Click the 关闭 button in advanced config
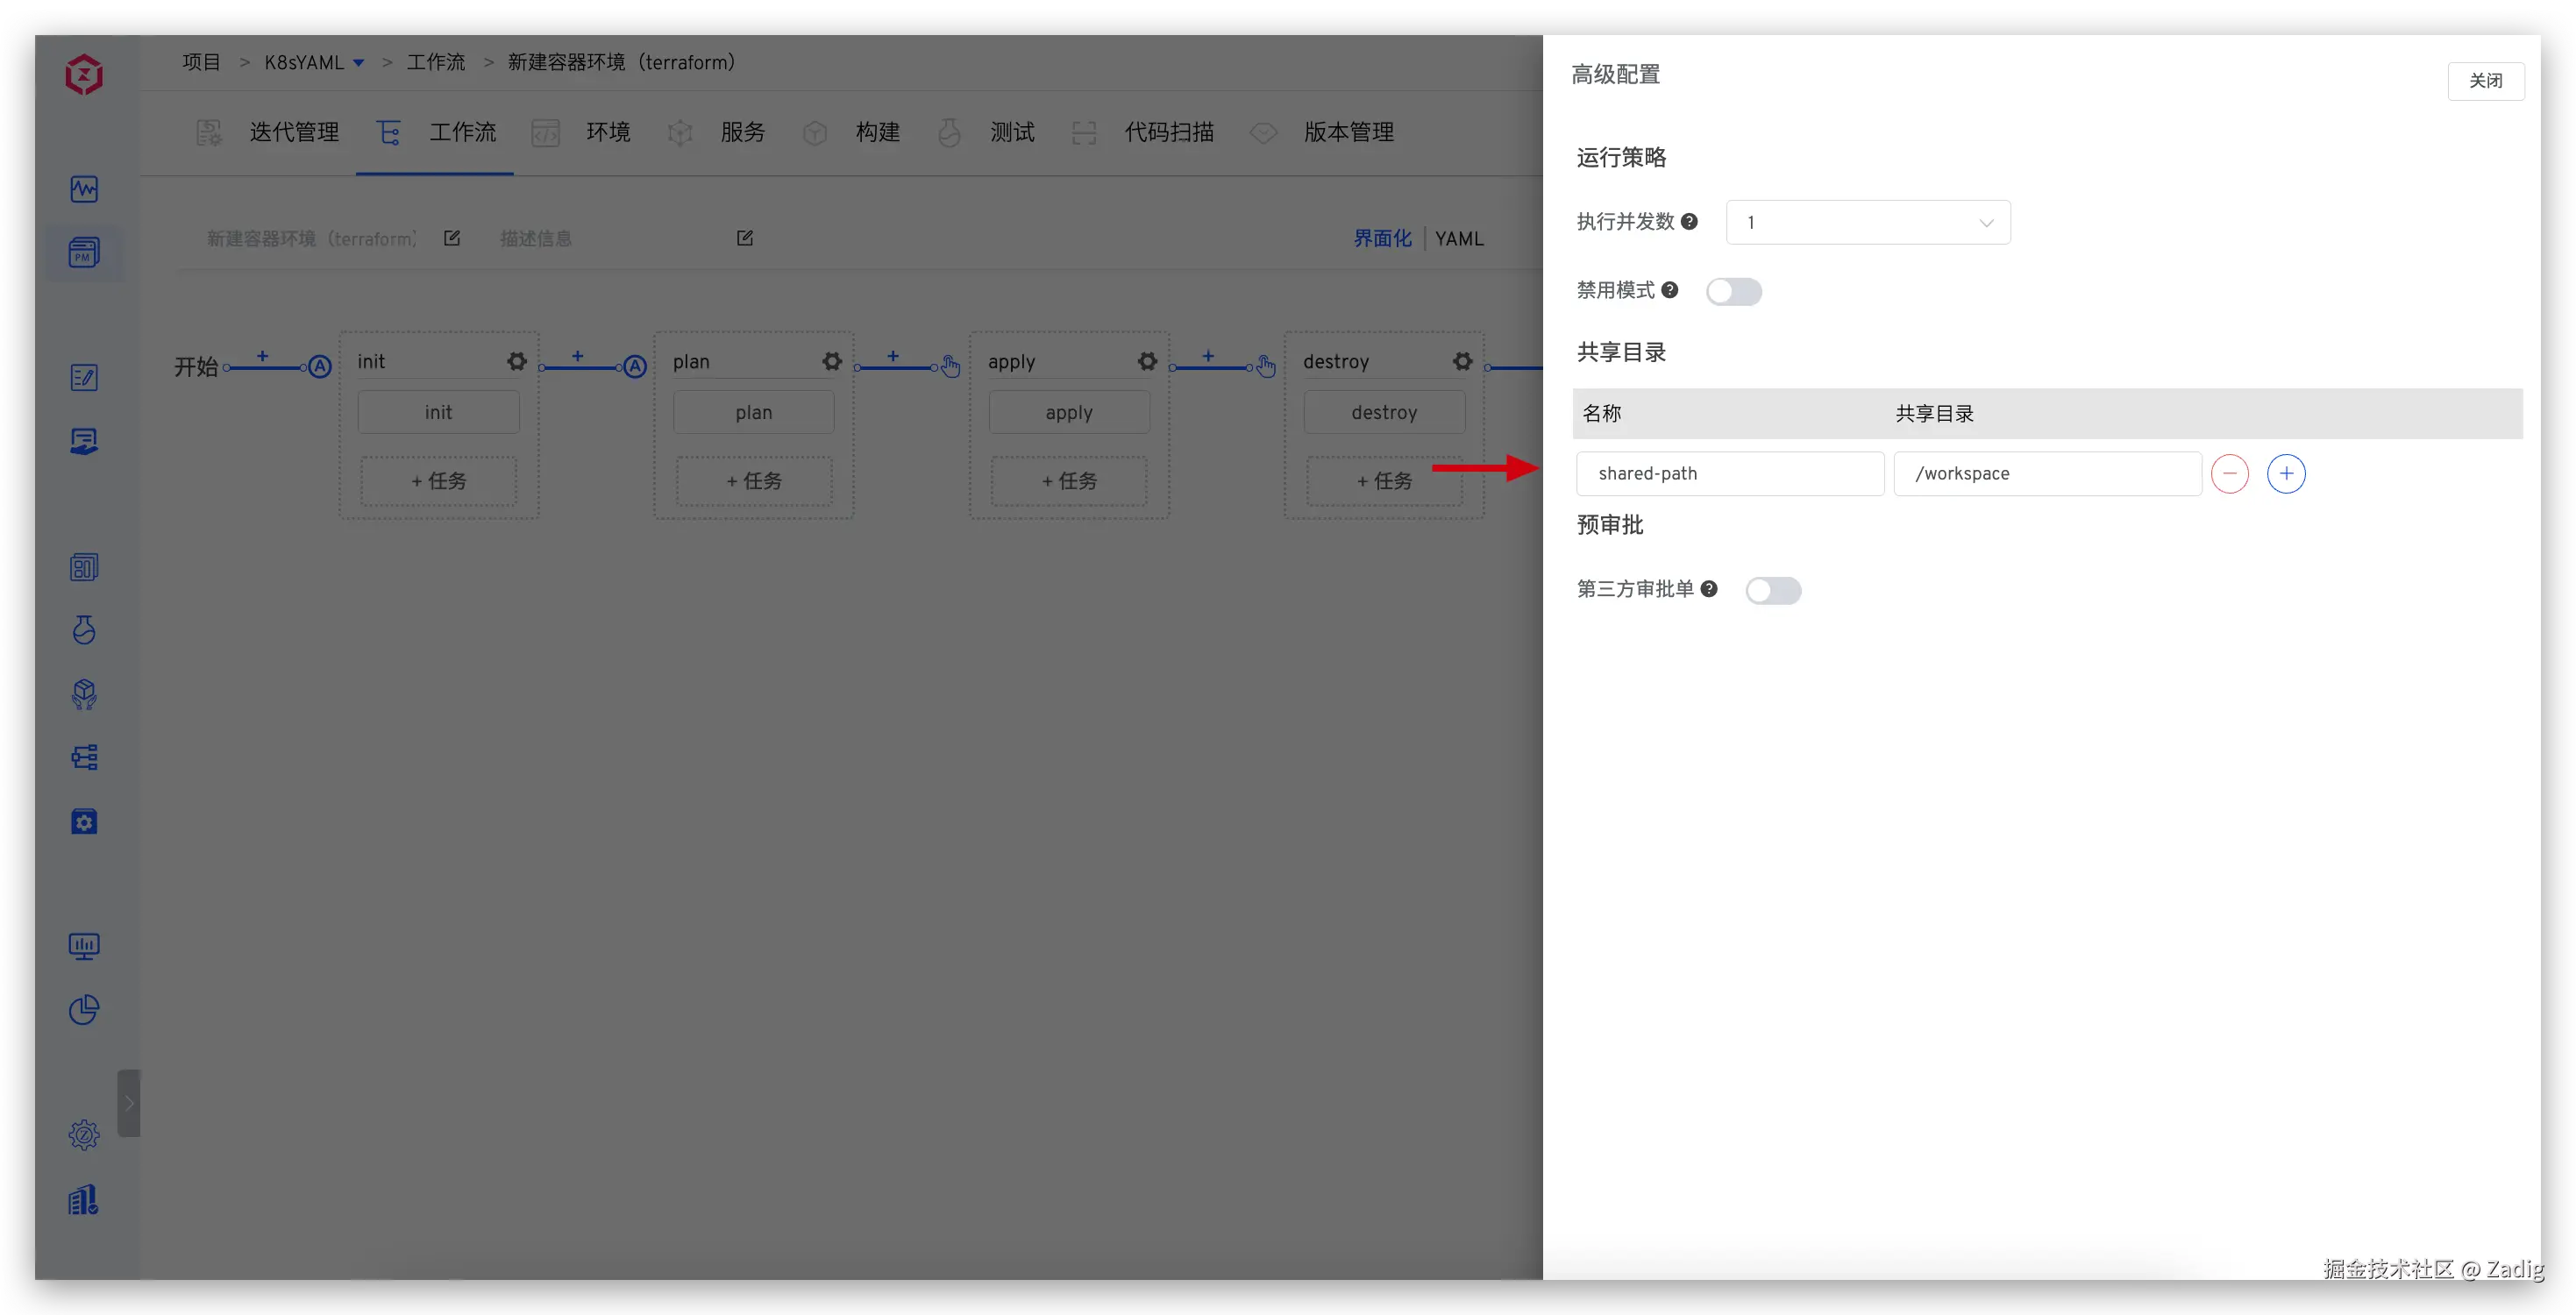Viewport: 2576px width, 1315px height. tap(2485, 81)
